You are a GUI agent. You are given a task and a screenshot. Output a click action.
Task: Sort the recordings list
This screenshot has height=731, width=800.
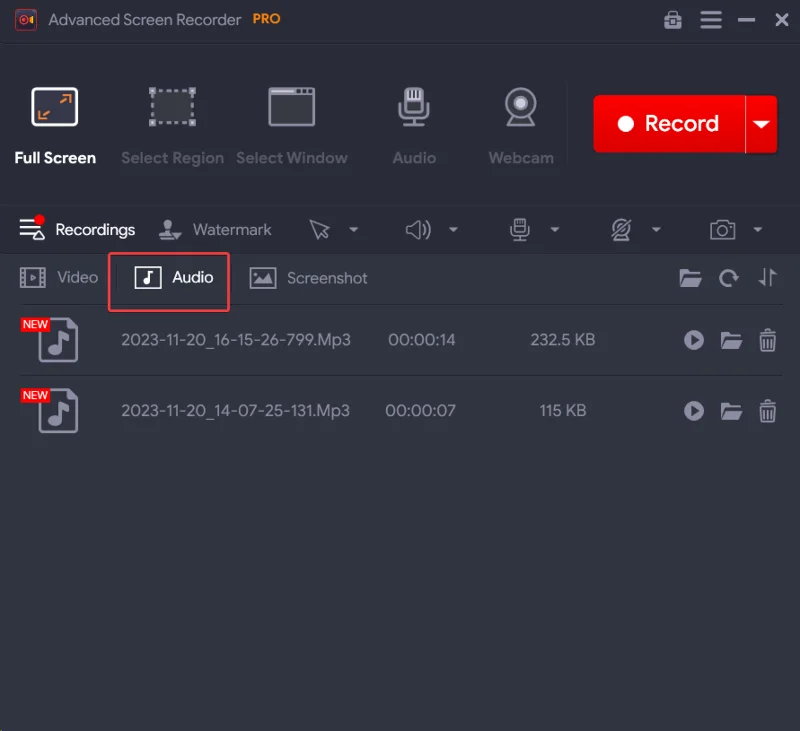pyautogui.click(x=768, y=278)
